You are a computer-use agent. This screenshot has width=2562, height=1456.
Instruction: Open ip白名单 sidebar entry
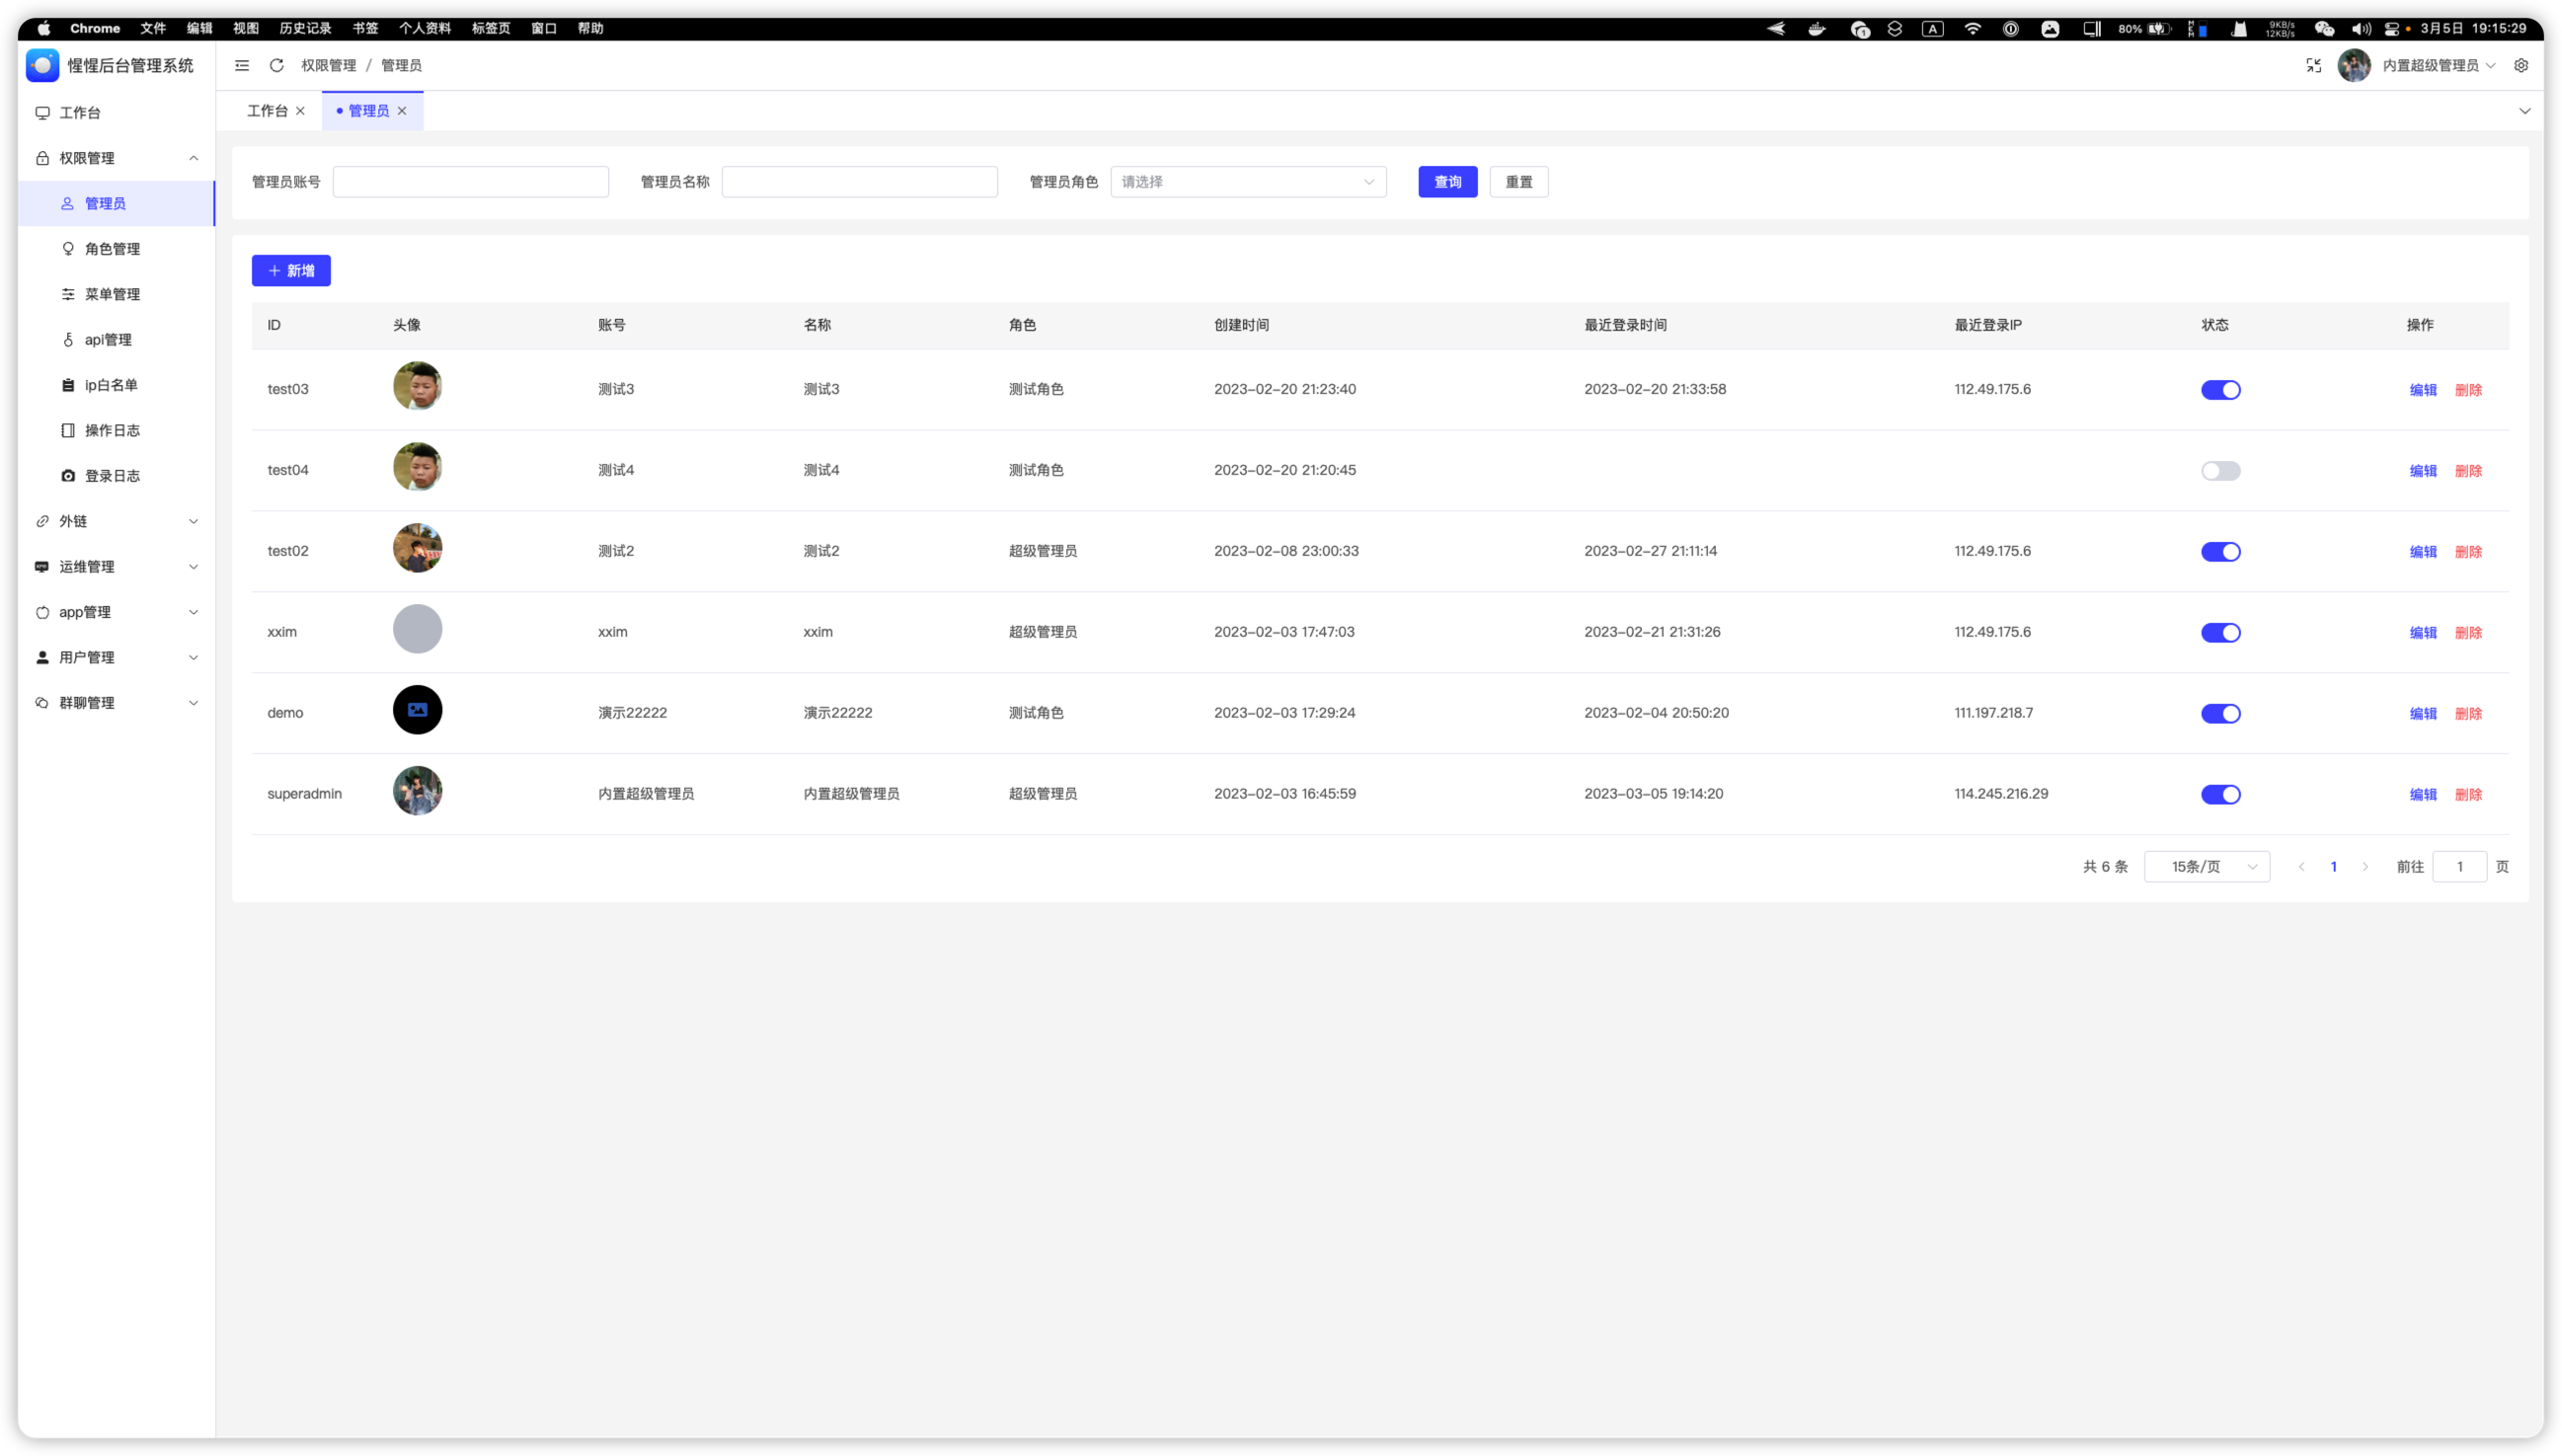click(111, 385)
